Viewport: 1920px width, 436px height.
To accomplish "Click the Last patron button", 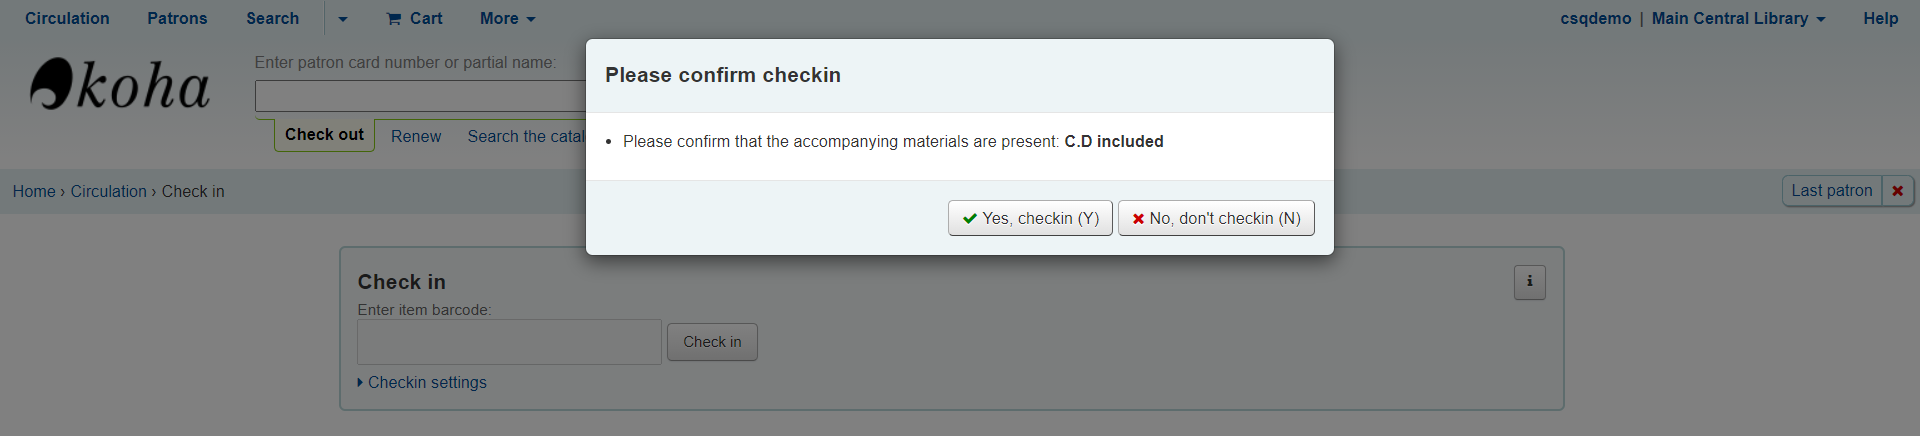I will pos(1832,191).
